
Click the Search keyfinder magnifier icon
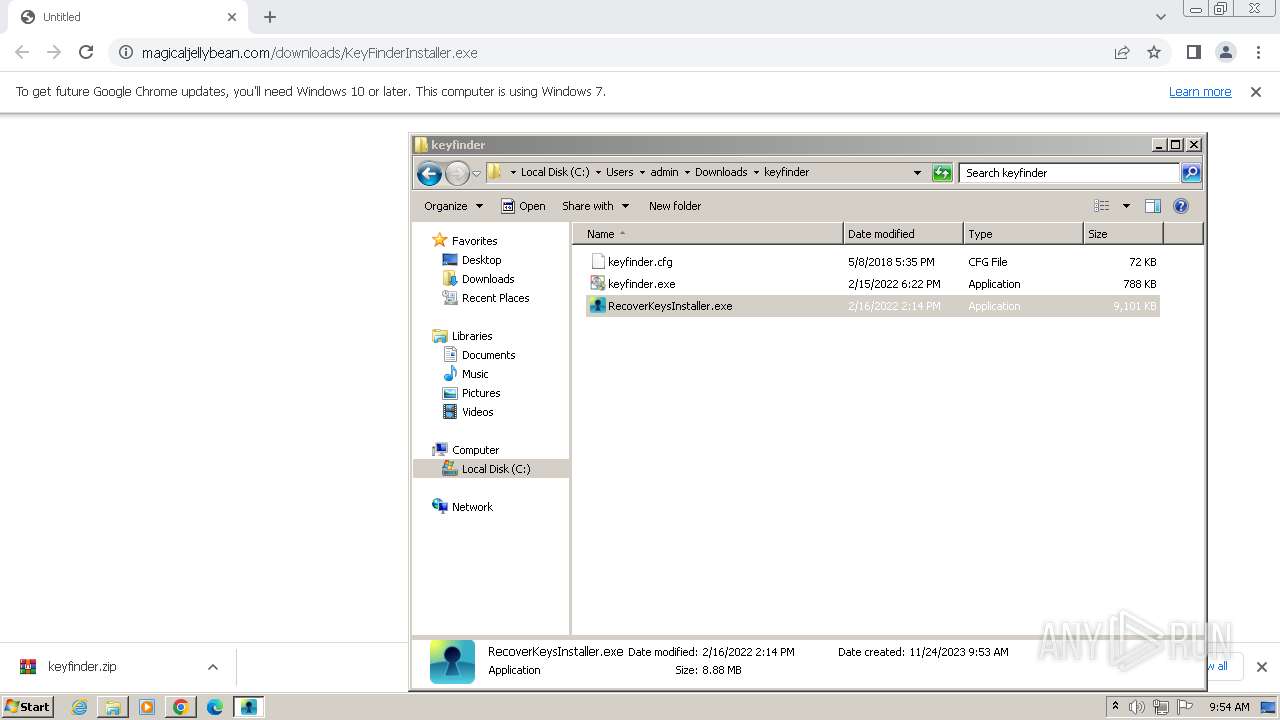click(1190, 173)
